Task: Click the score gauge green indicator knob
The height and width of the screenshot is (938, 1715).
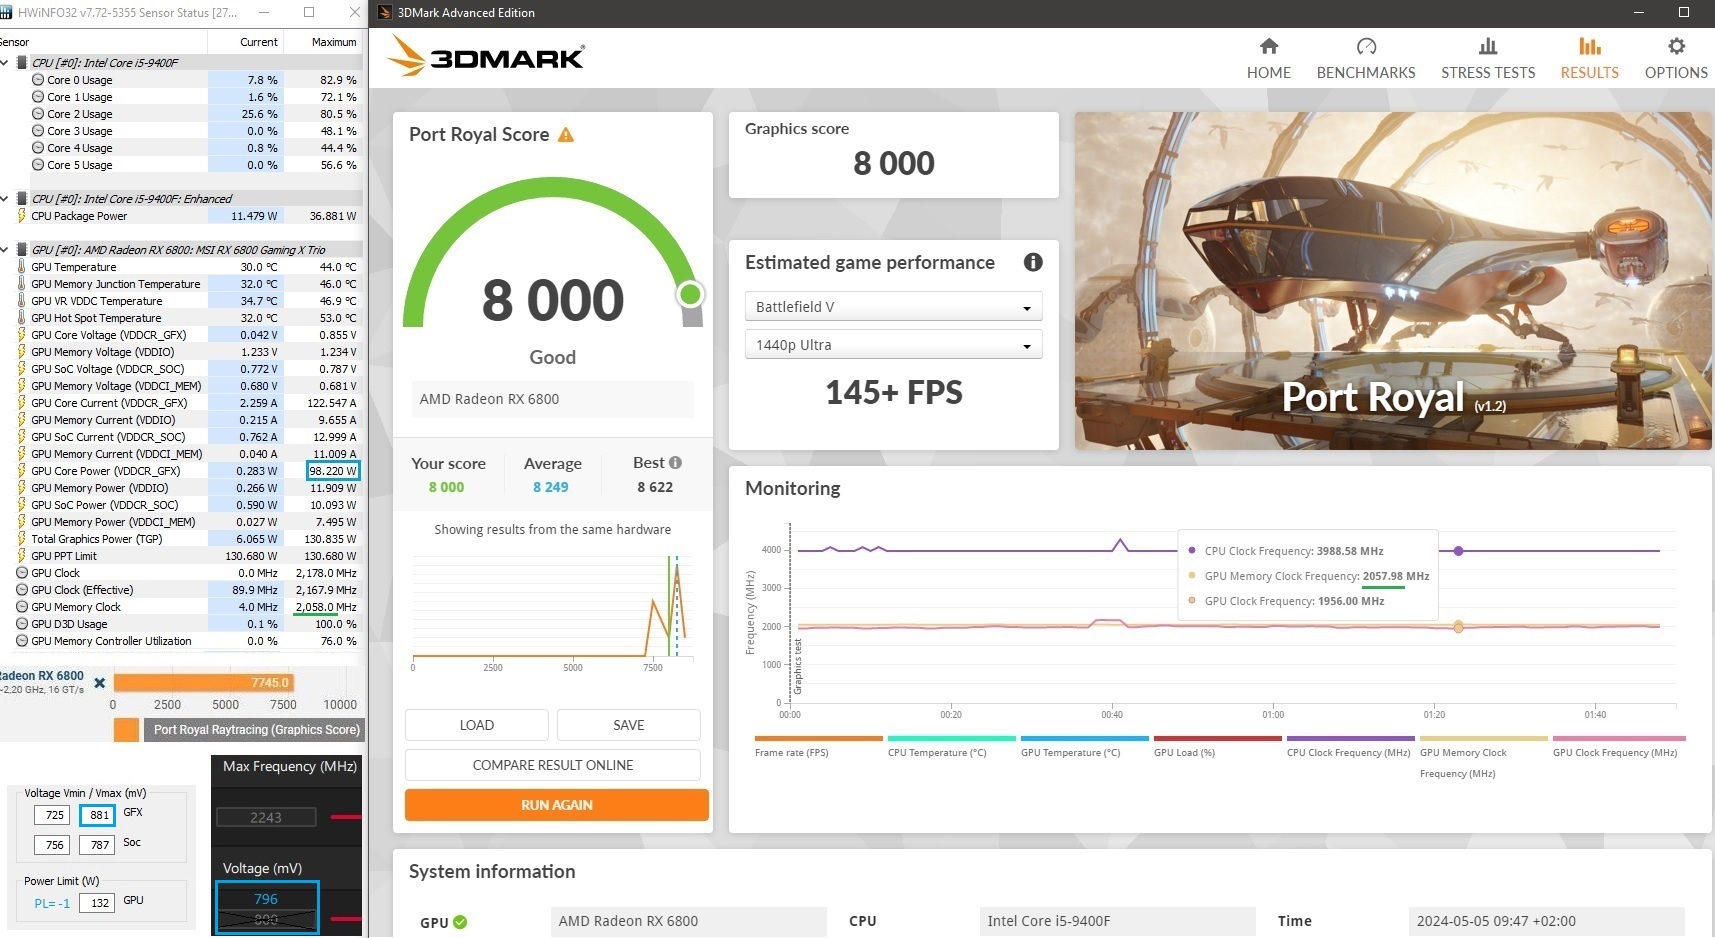Action: (690, 294)
